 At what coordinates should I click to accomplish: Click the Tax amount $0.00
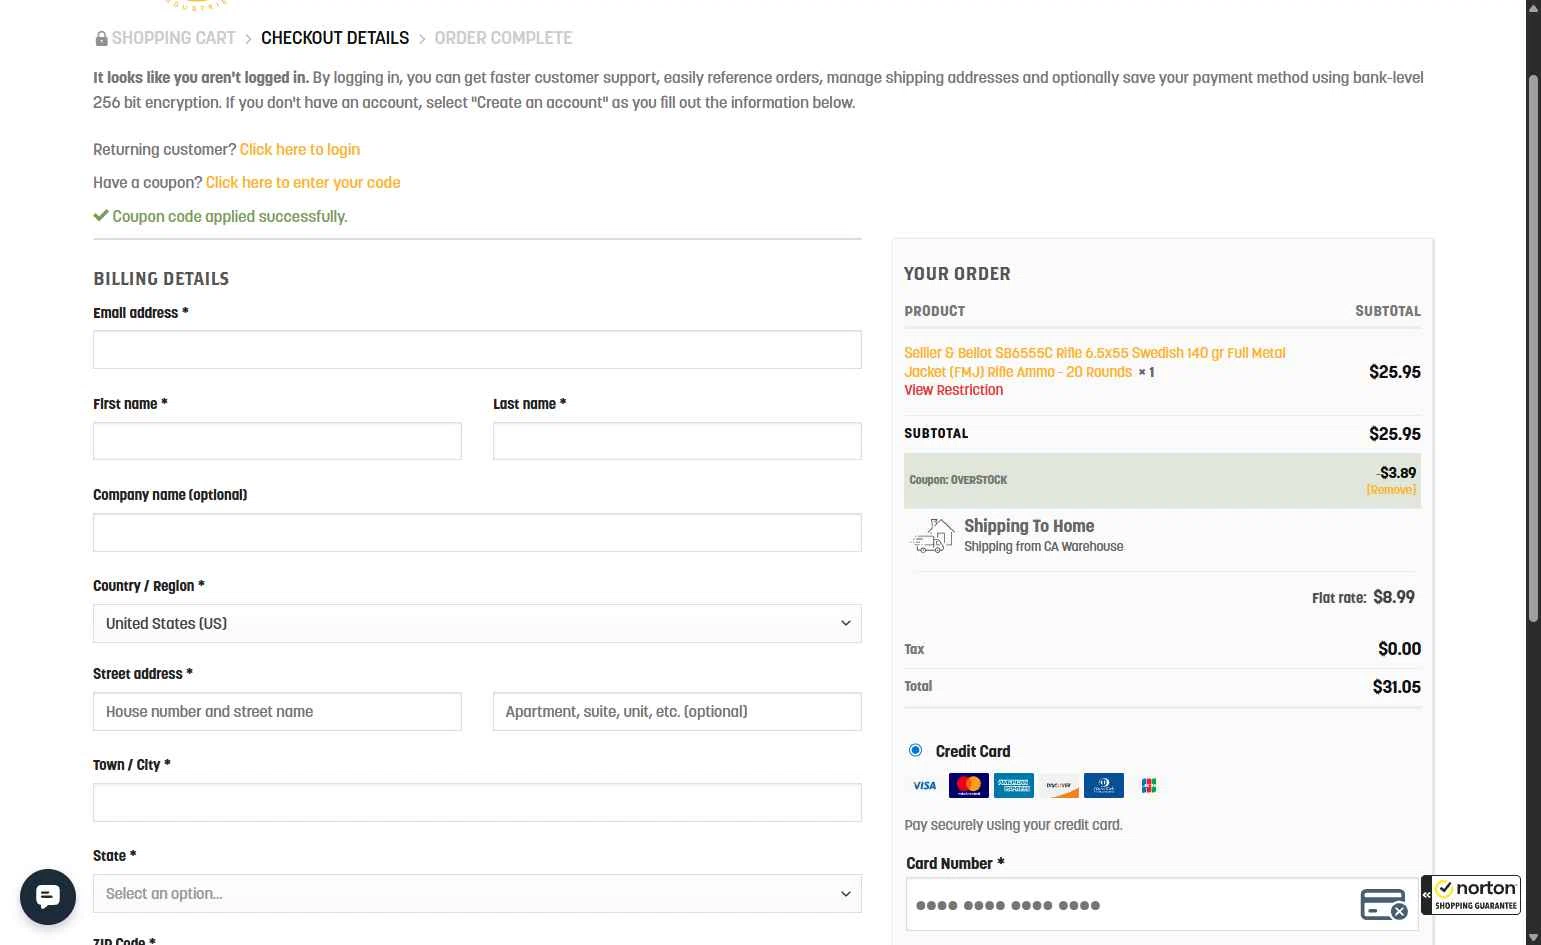(x=1399, y=649)
